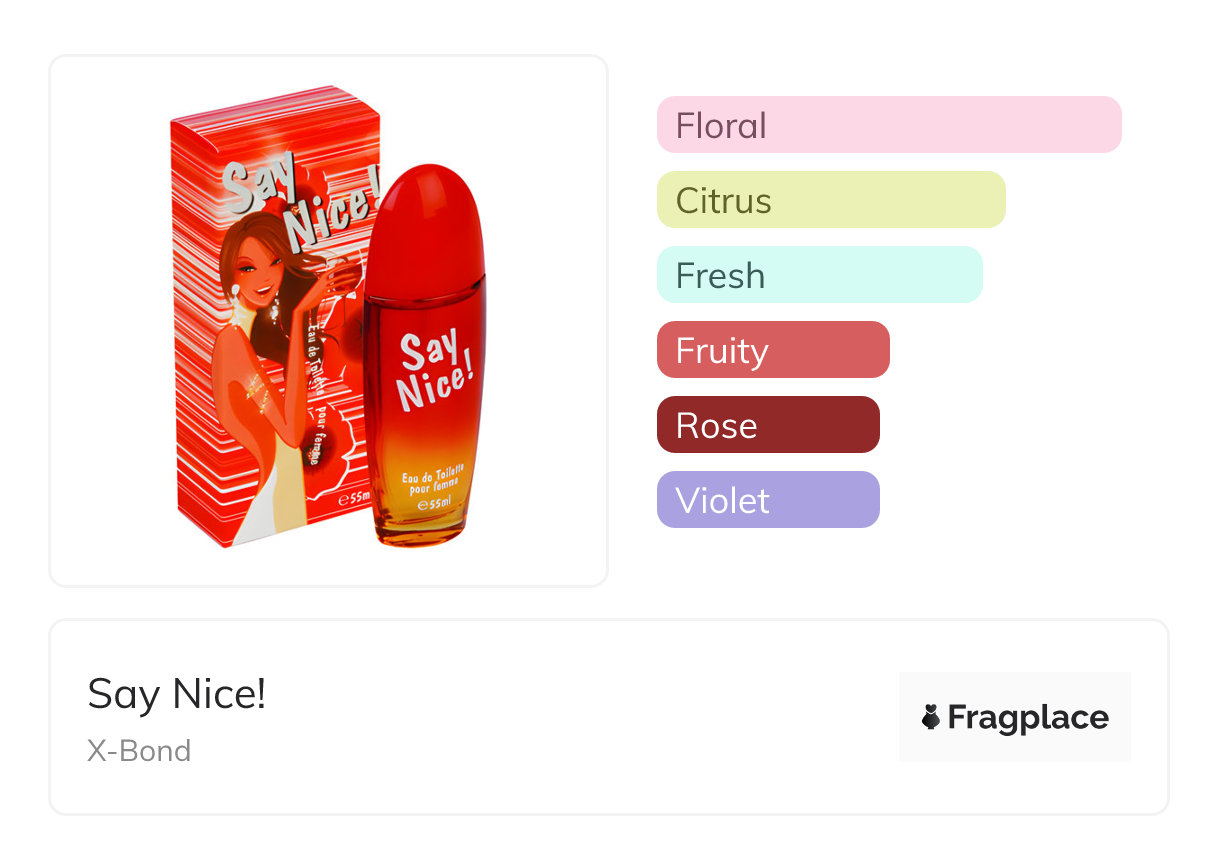Click the X-Bond brand name
1218x864 pixels.
tap(139, 751)
